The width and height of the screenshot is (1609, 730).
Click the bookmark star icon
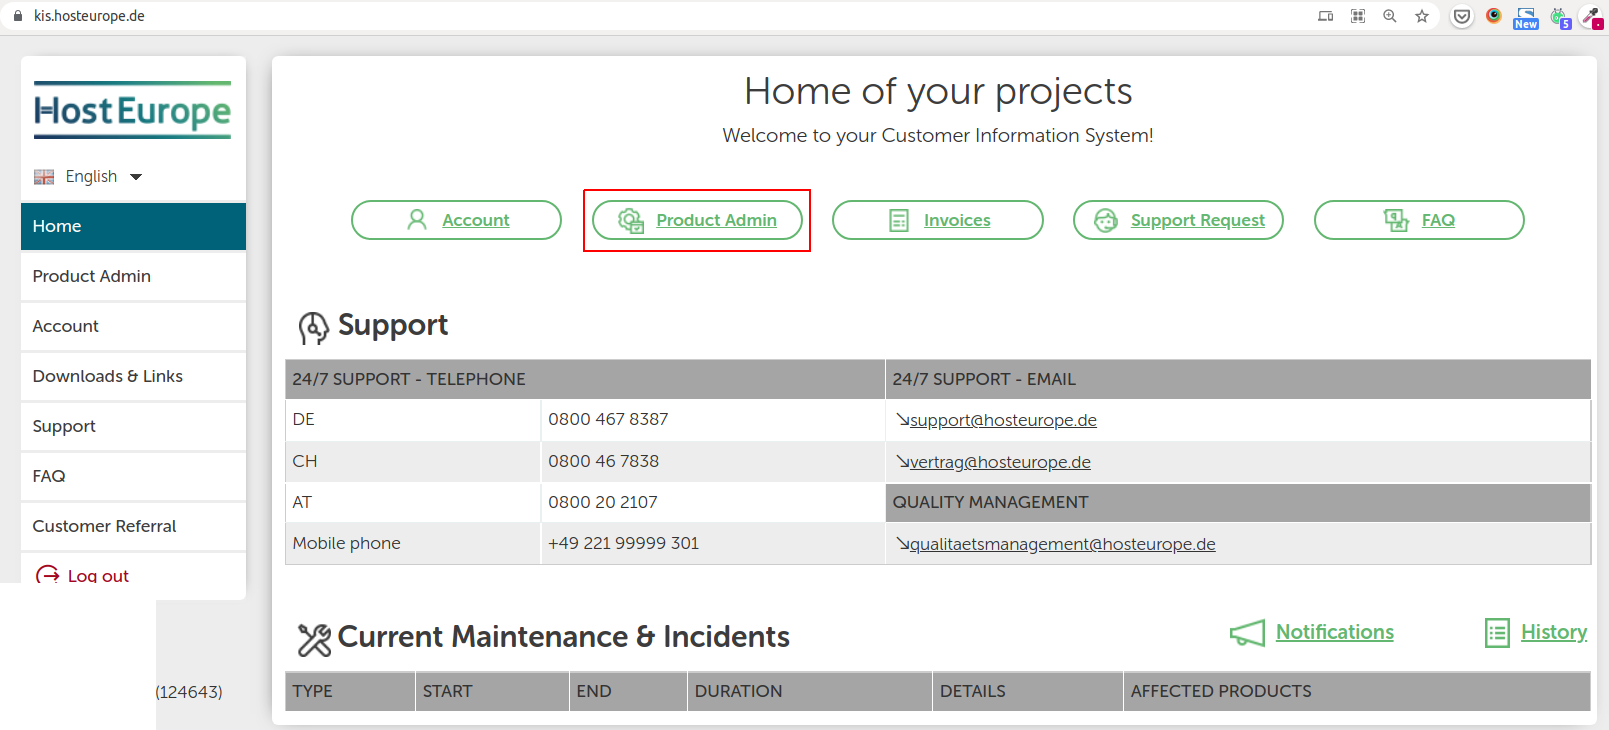pyautogui.click(x=1421, y=16)
